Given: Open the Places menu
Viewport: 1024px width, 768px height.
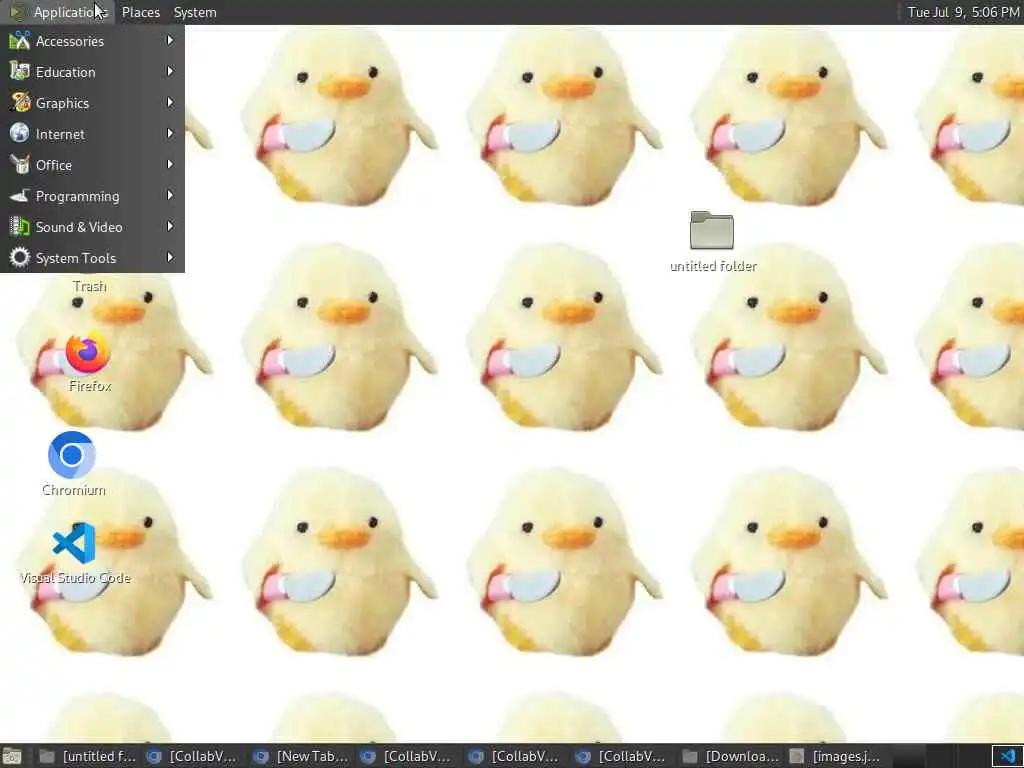Looking at the screenshot, I should pyautogui.click(x=140, y=12).
